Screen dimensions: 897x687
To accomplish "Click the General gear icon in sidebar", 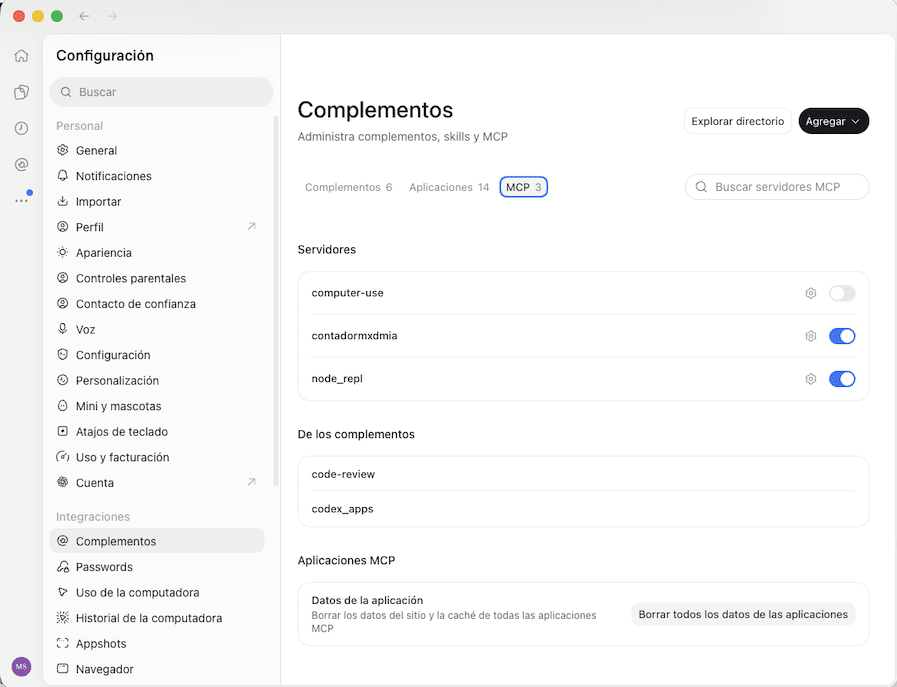I will (63, 150).
